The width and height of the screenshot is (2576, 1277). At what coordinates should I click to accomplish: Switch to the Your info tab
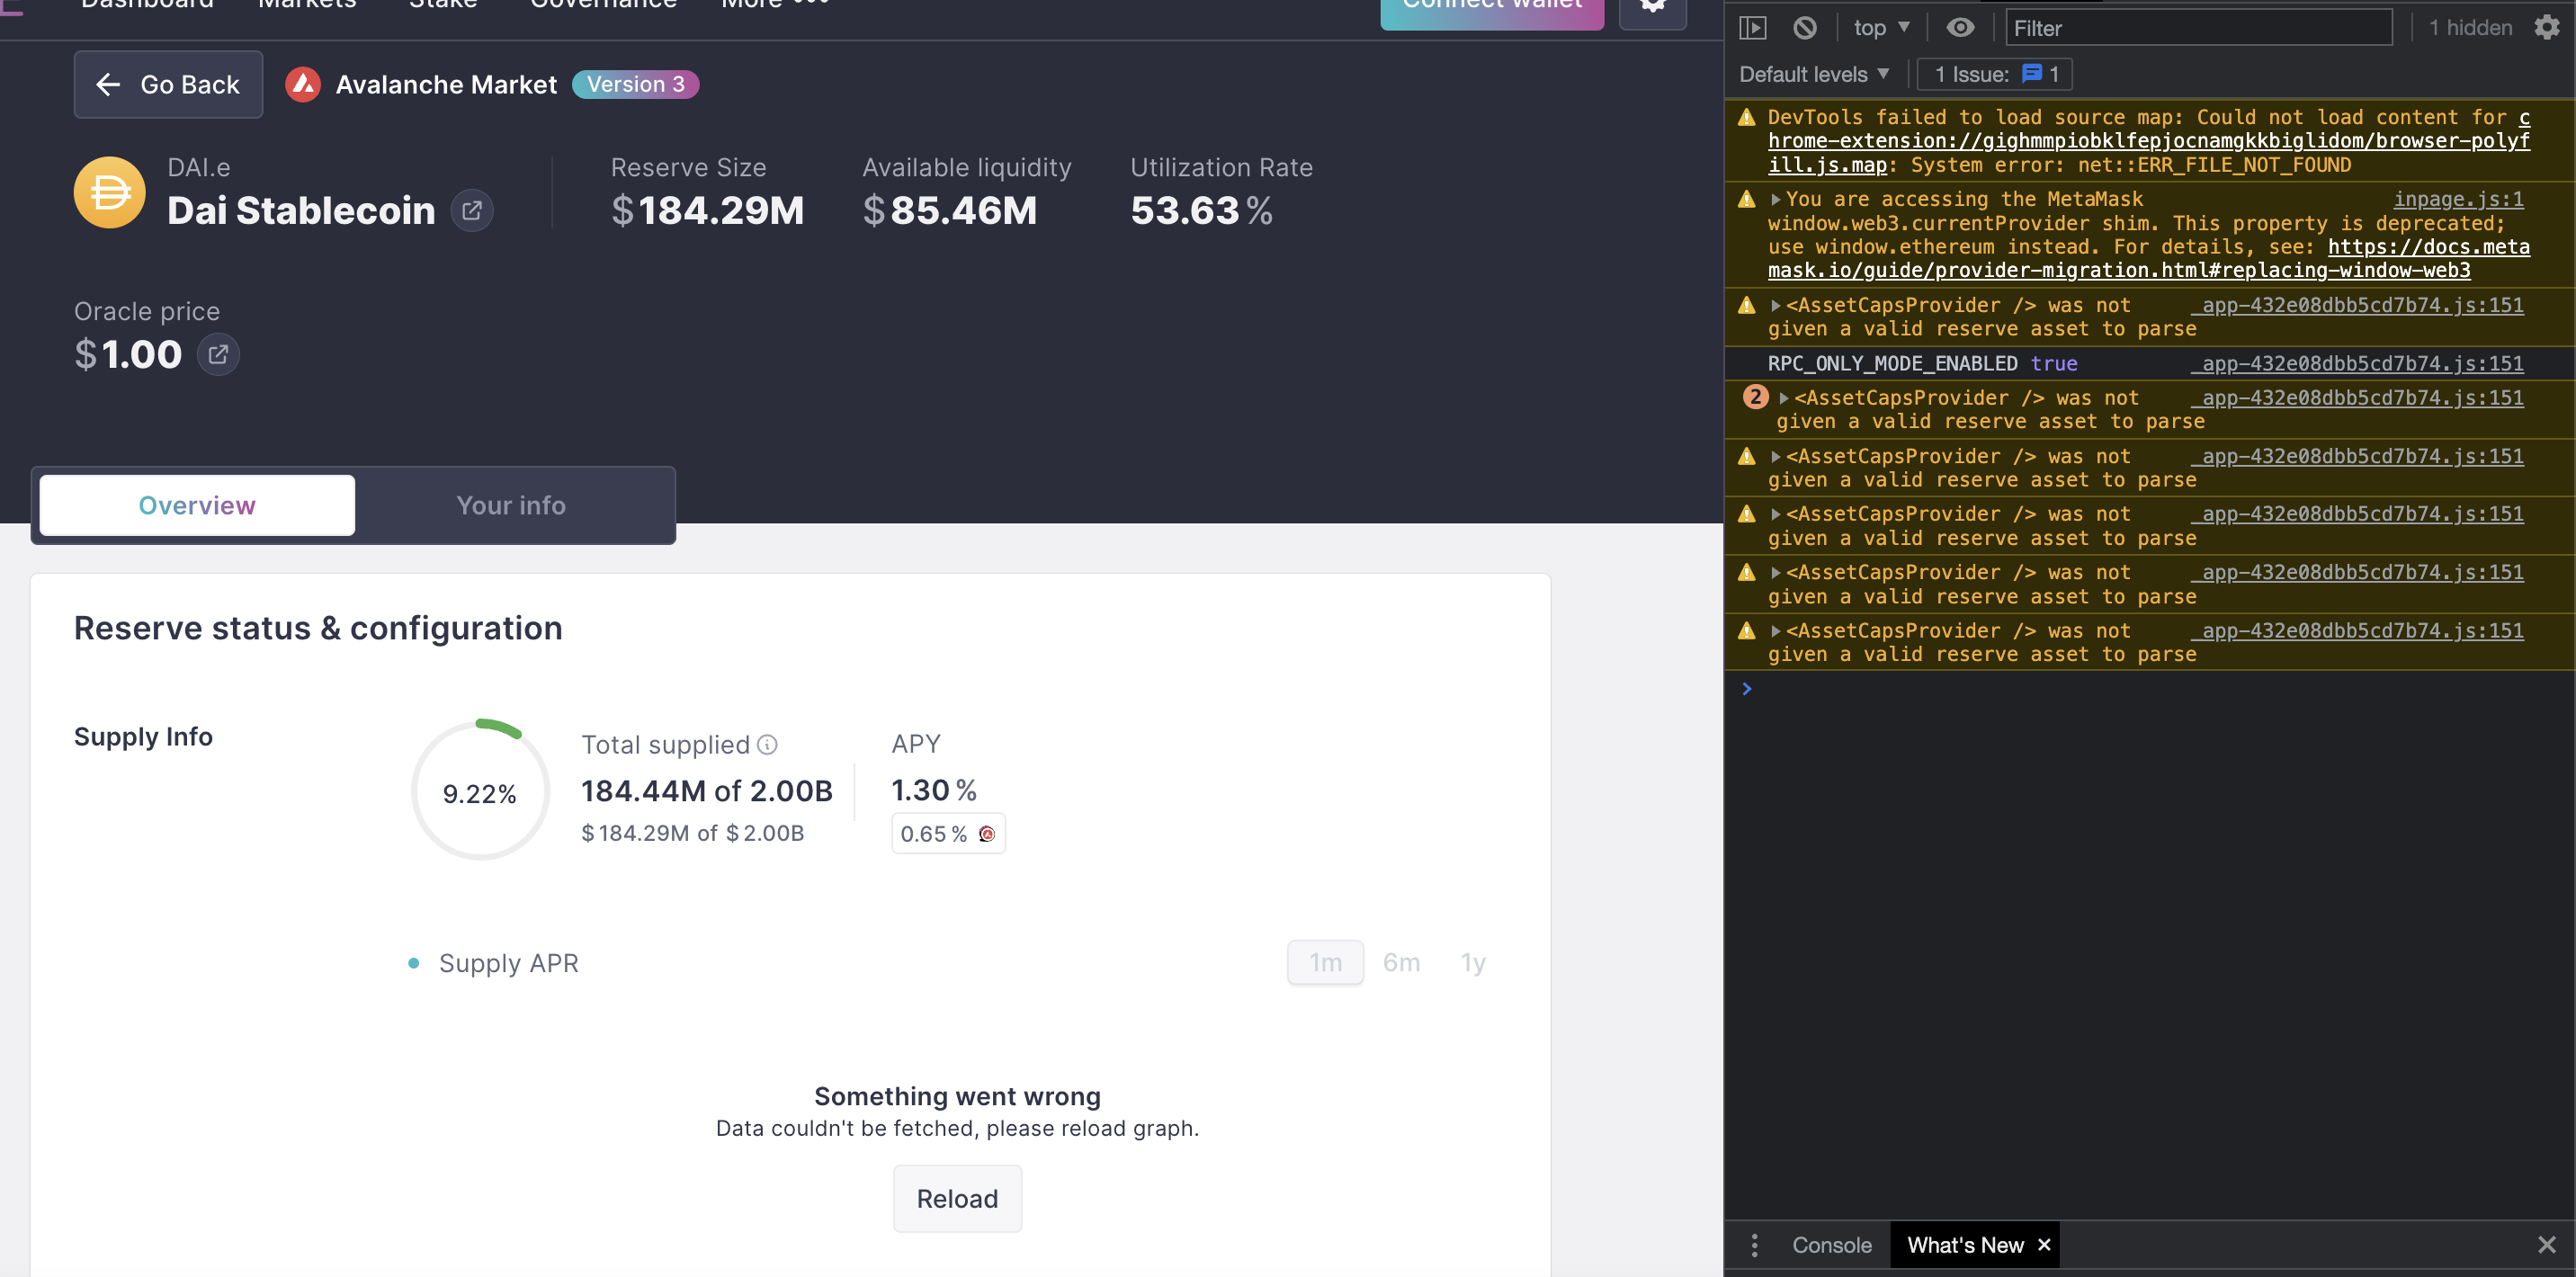tap(511, 506)
